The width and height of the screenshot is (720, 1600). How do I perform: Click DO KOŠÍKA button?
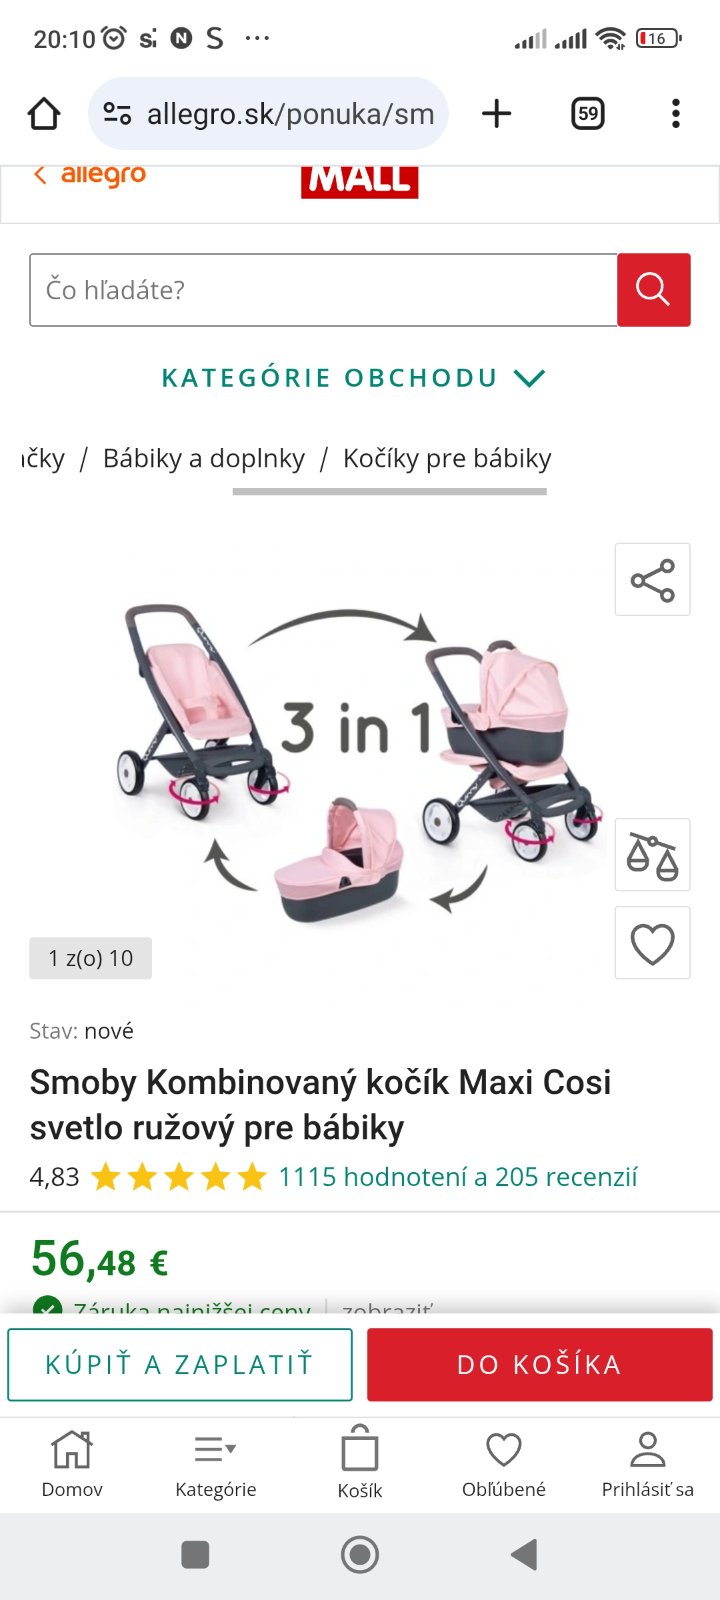540,1365
